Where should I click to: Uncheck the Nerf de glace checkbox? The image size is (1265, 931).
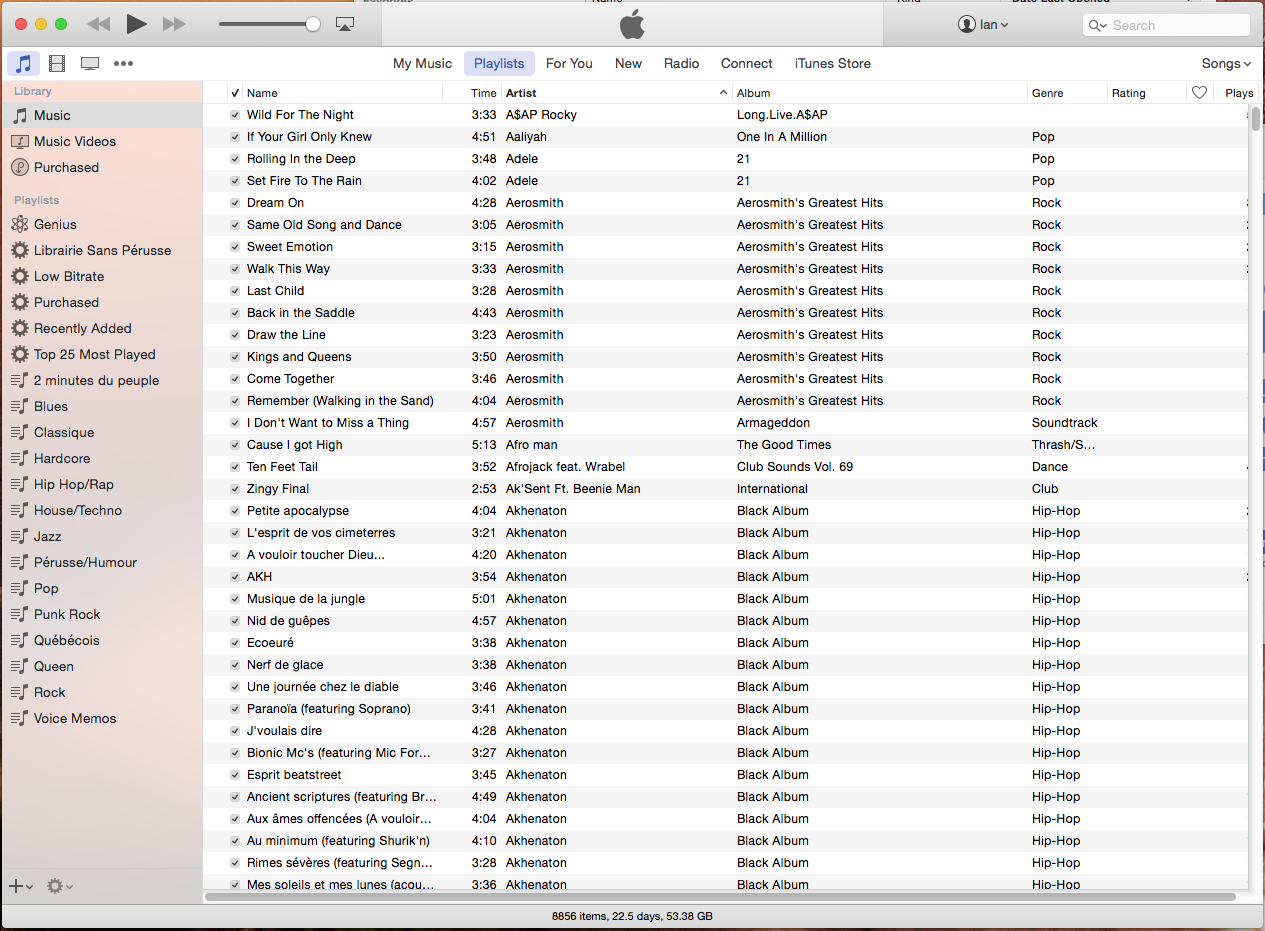point(235,665)
